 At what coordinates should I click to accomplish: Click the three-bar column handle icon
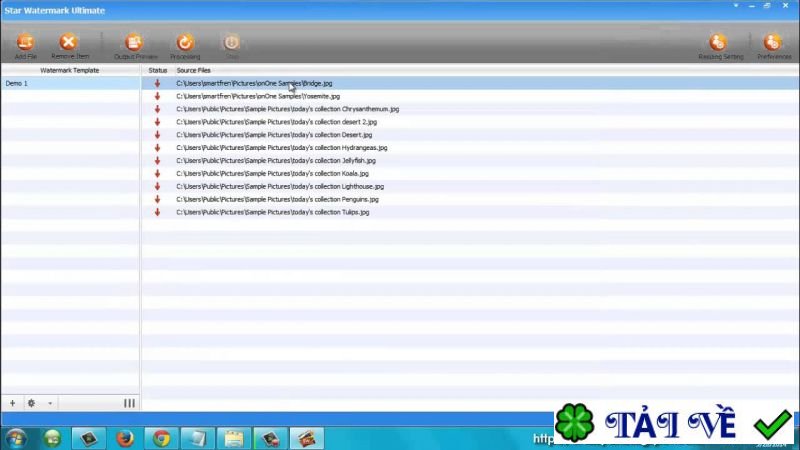coord(130,403)
